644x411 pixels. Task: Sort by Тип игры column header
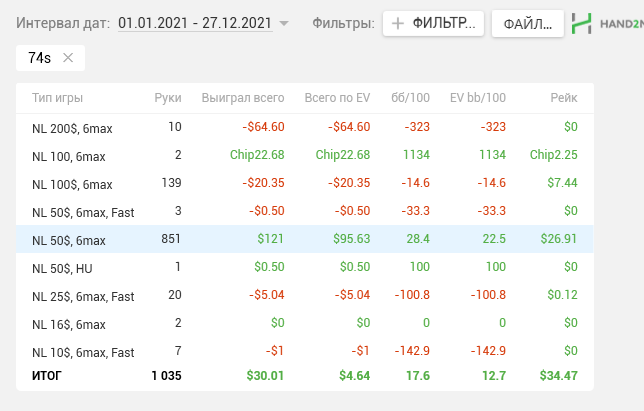(x=57, y=98)
